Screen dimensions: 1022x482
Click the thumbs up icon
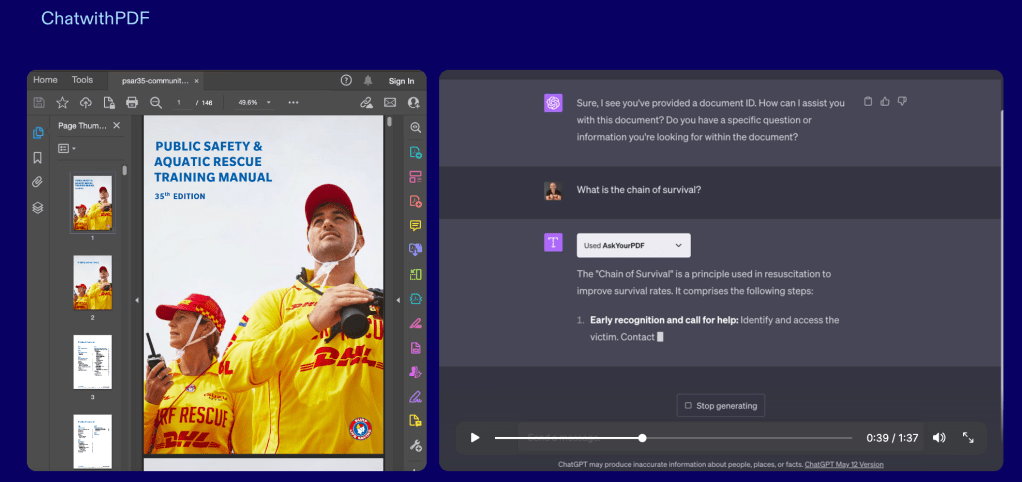click(x=885, y=101)
